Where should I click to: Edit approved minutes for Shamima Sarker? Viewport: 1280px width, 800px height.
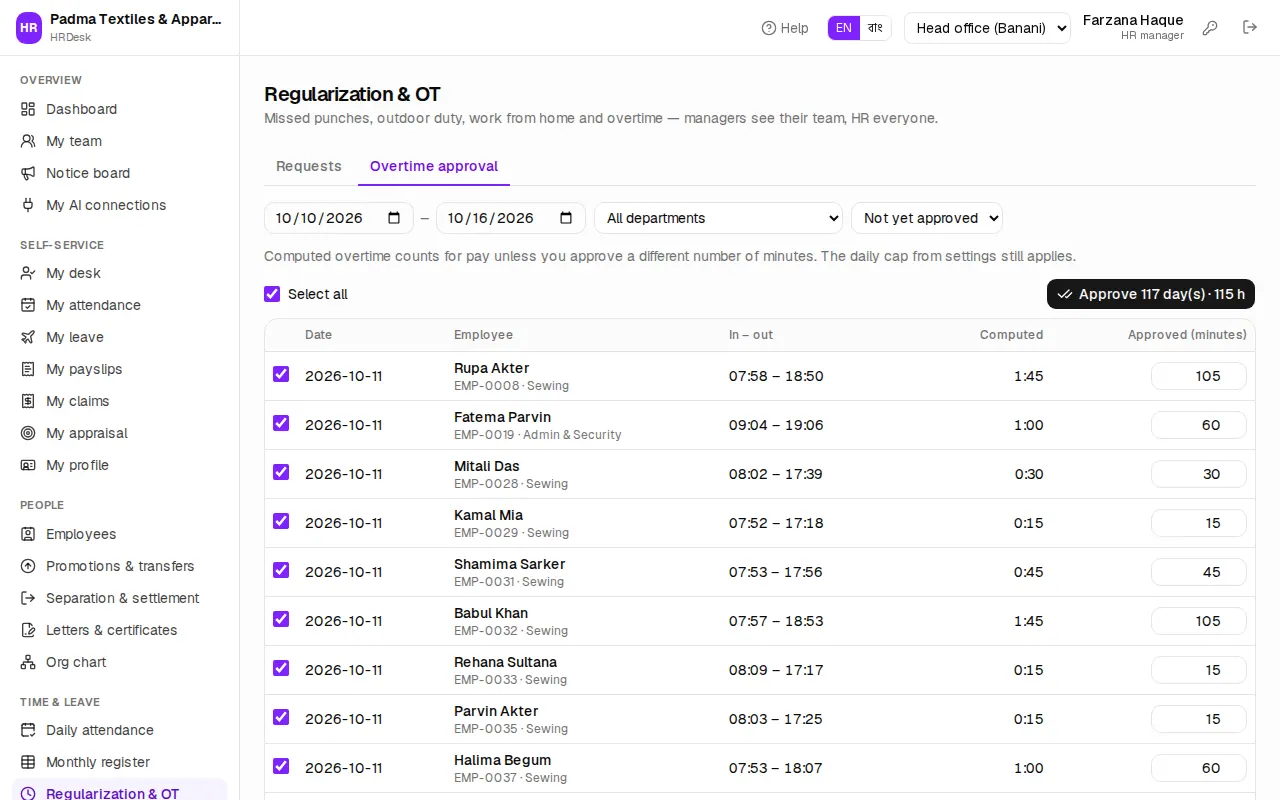coord(1199,572)
